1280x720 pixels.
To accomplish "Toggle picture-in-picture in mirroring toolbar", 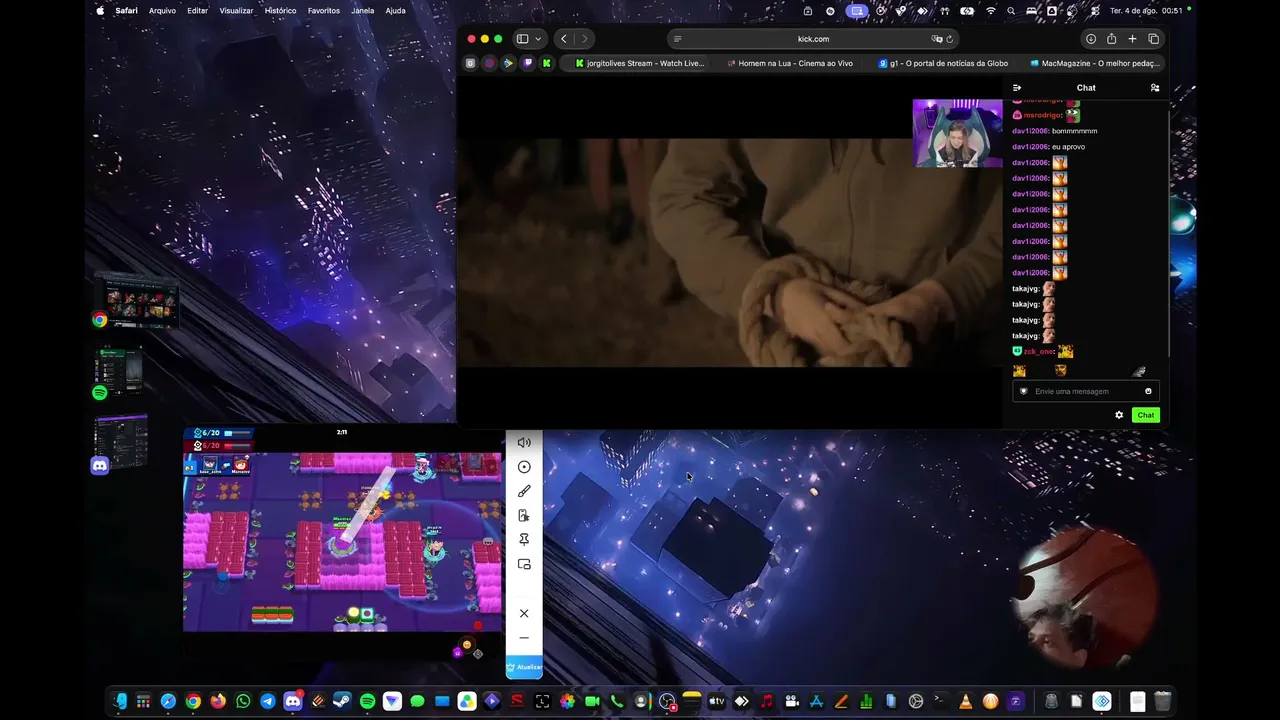I will click(x=524, y=564).
